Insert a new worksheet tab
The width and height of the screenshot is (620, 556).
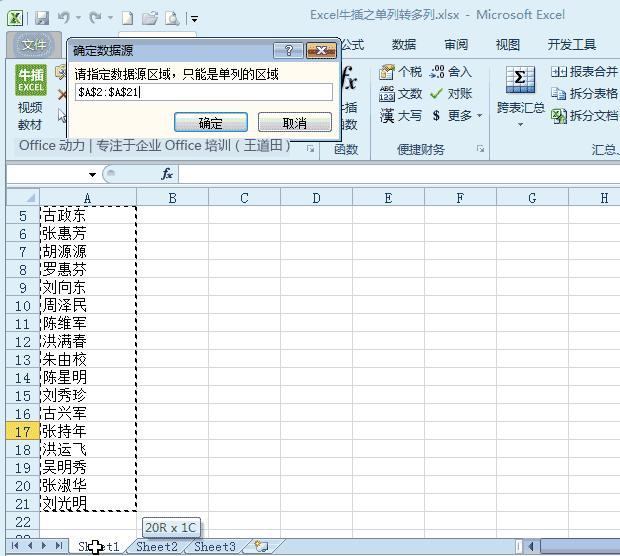pyautogui.click(x=261, y=547)
